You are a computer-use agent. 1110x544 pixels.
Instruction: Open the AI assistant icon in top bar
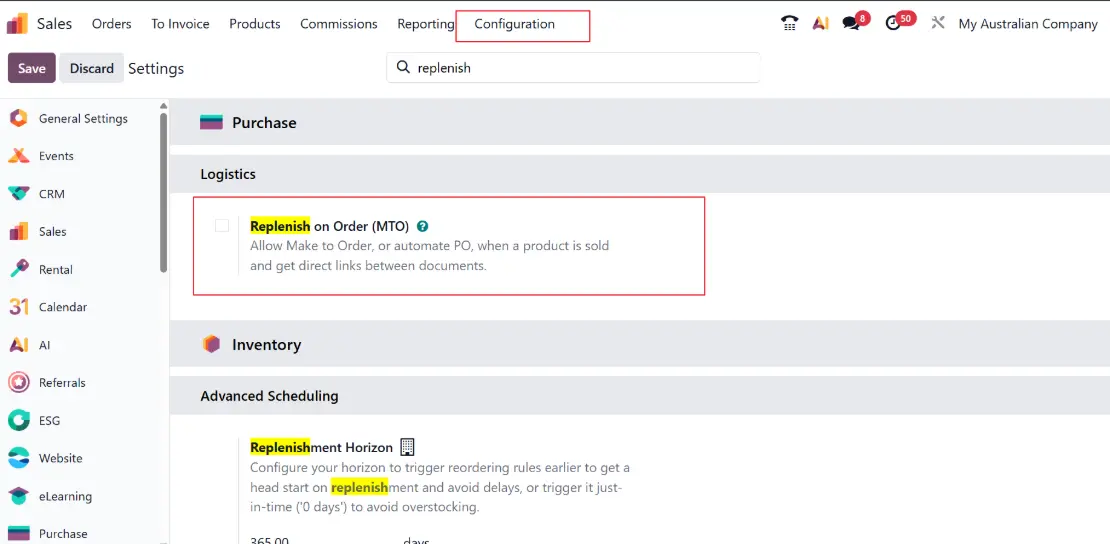(821, 23)
